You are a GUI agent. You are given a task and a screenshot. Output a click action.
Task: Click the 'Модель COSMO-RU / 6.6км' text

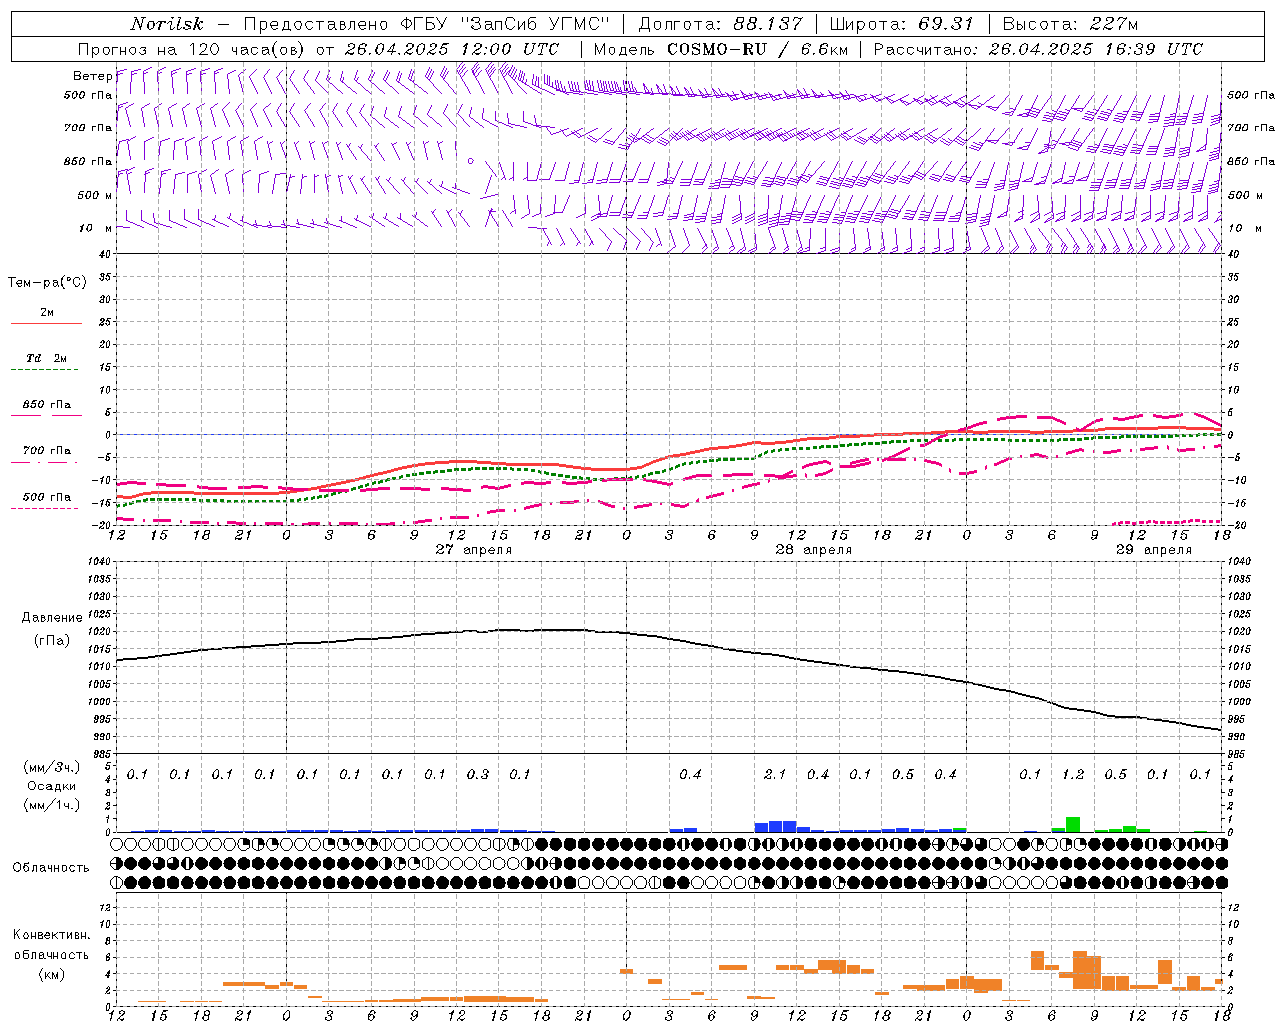click(721, 49)
